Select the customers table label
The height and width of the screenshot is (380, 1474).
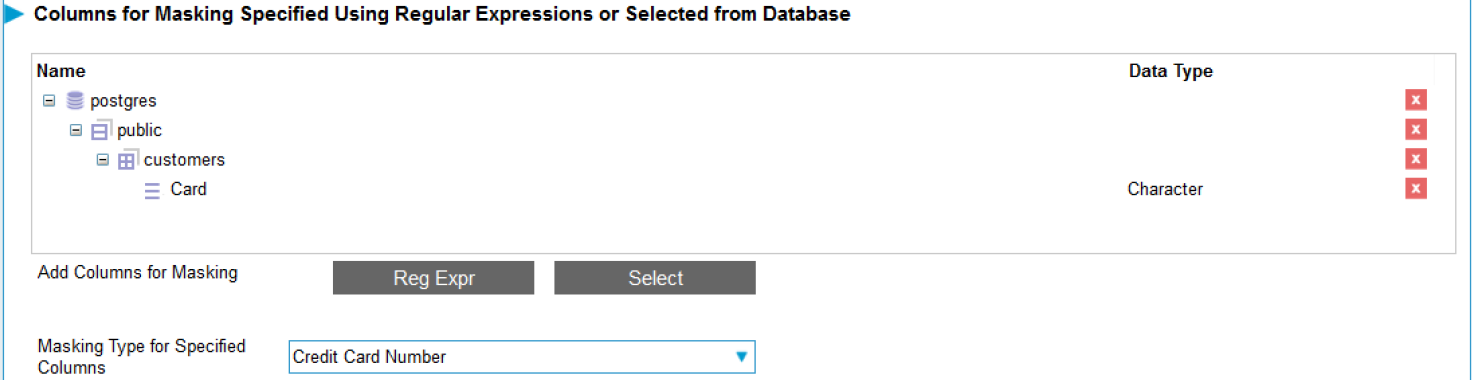(184, 160)
